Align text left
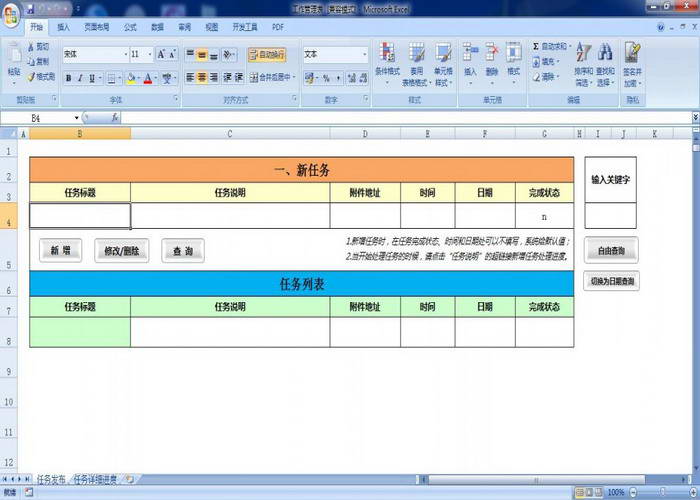Image resolution: width=700 pixels, height=500 pixels. [190, 78]
